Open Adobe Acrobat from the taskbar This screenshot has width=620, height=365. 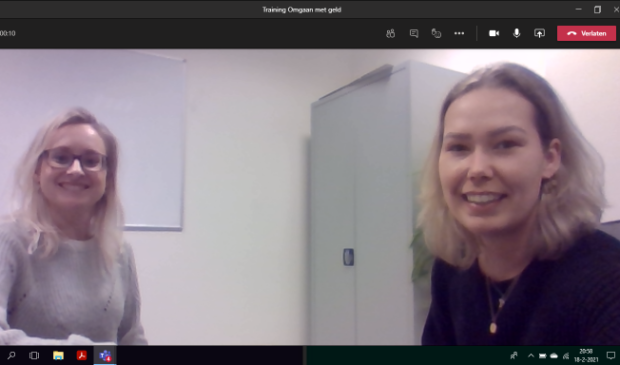[82, 356]
